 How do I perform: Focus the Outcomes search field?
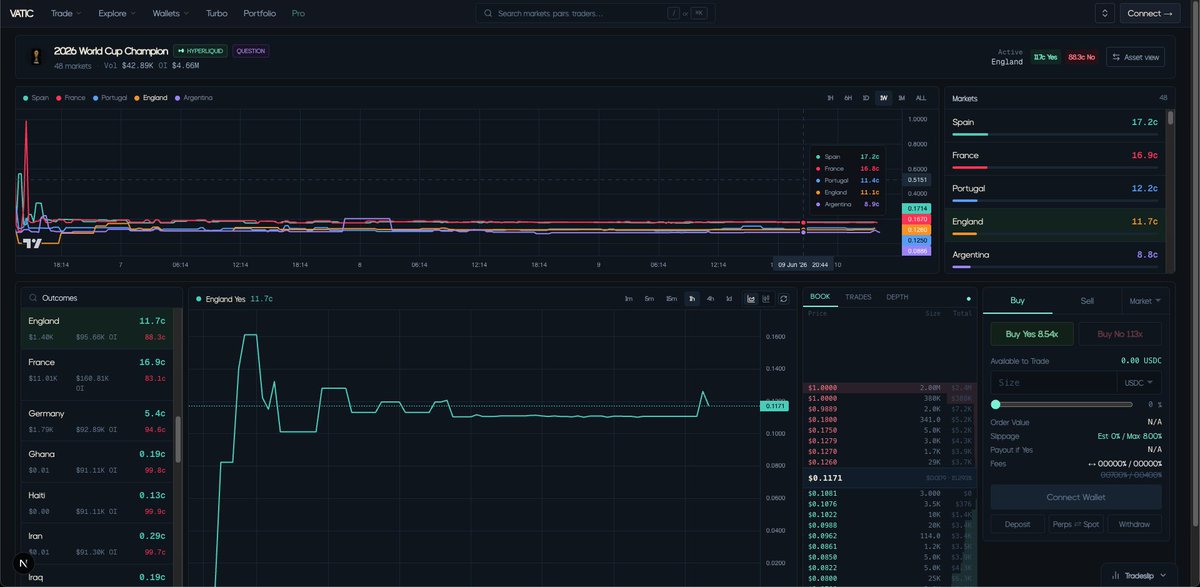click(x=102, y=298)
